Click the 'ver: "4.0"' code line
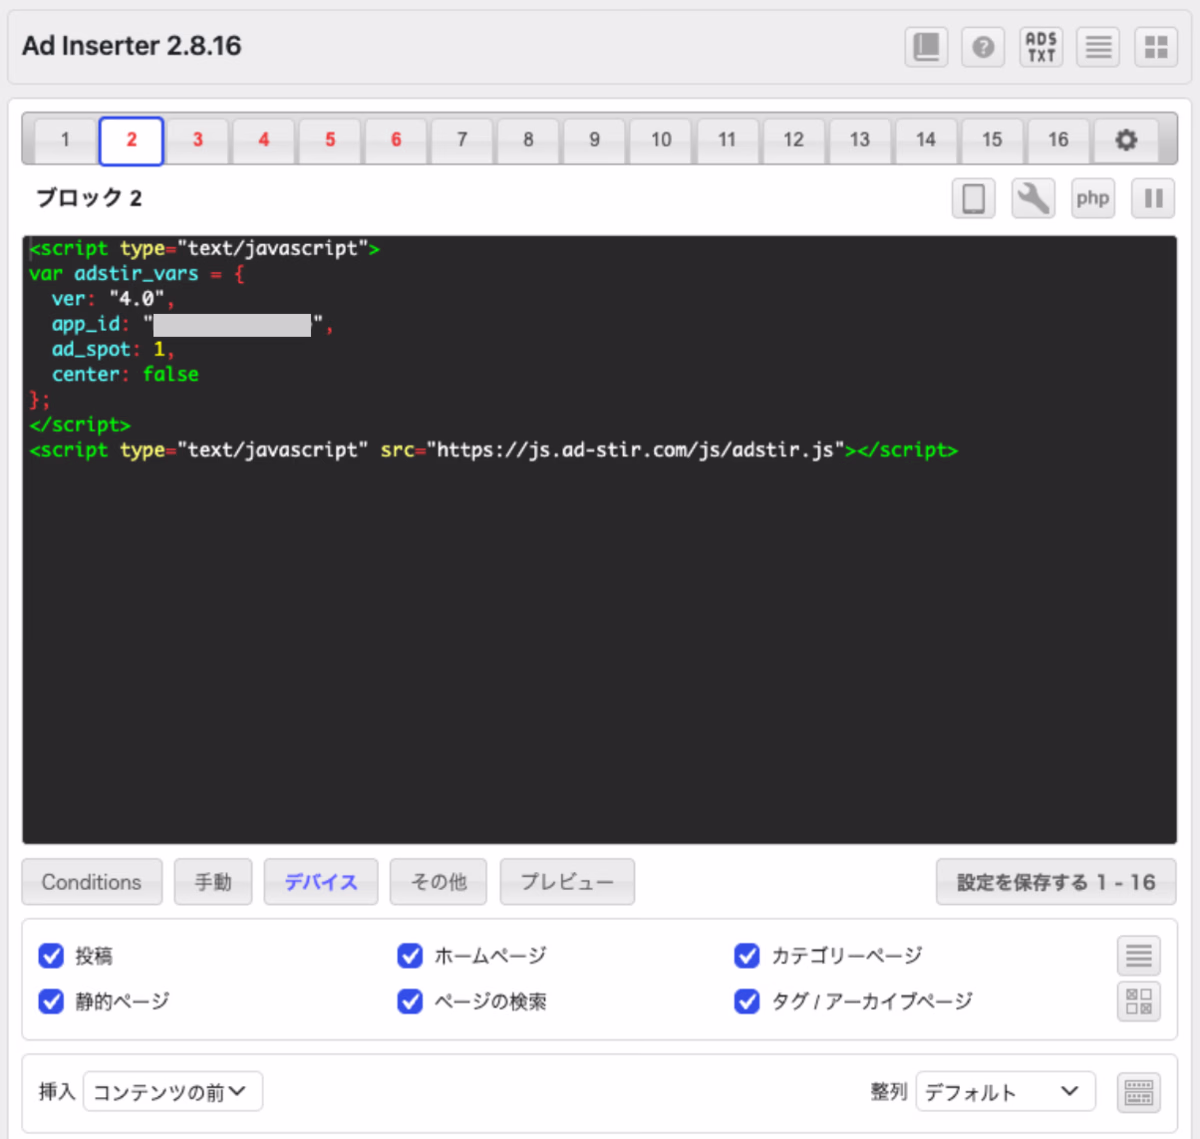 coord(113,299)
